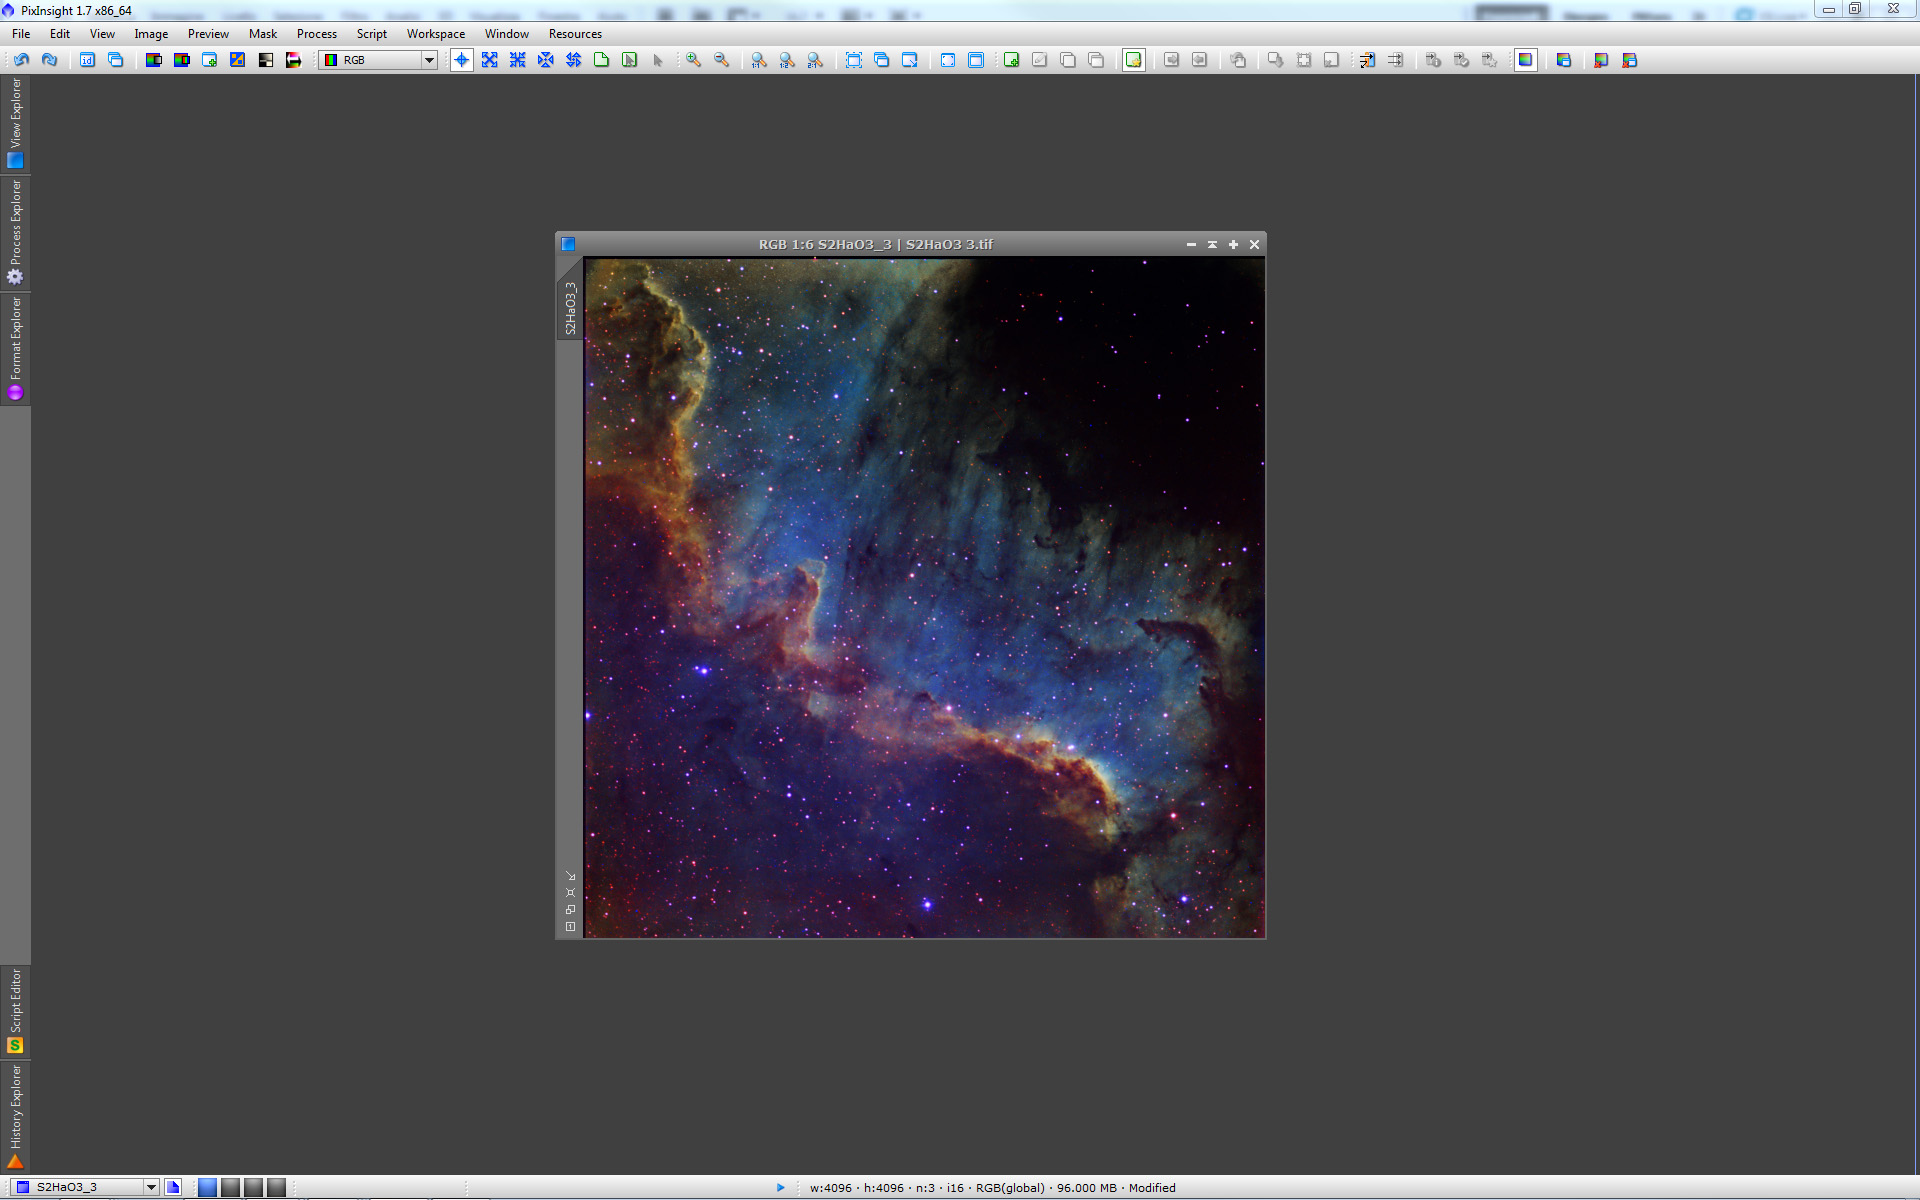Click the blue file icon by view selector

[x=173, y=1187]
